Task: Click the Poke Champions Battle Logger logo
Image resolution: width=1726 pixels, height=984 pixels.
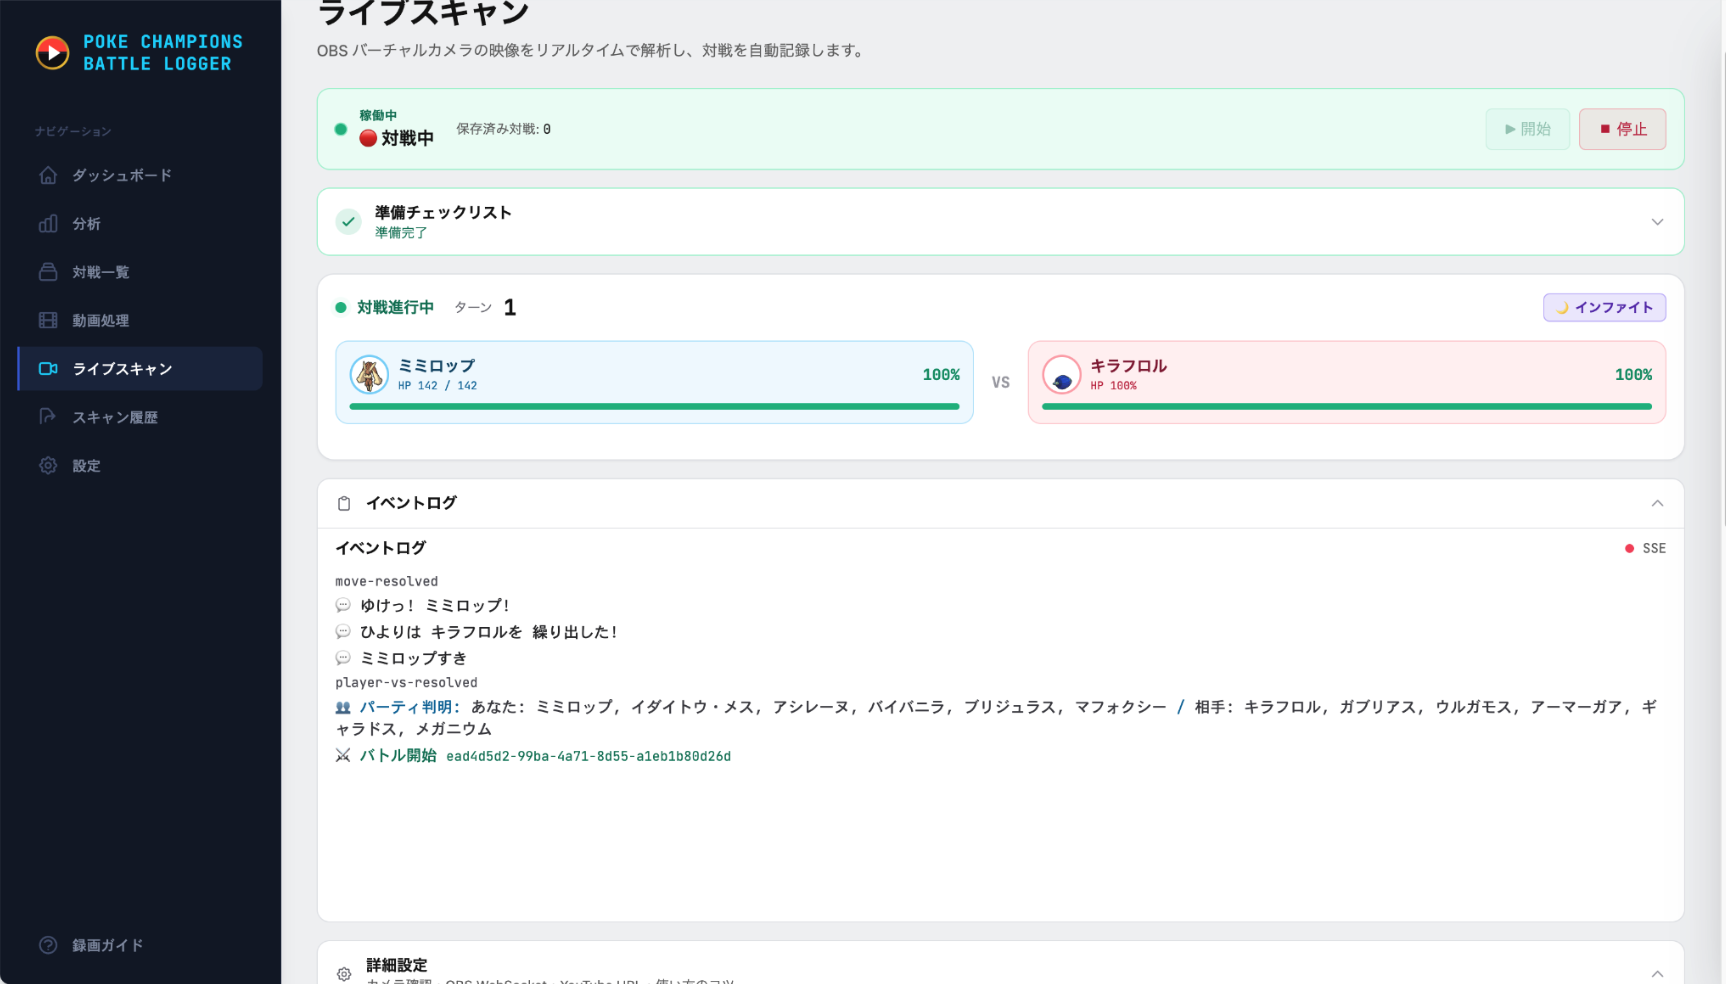Action: tap(52, 52)
